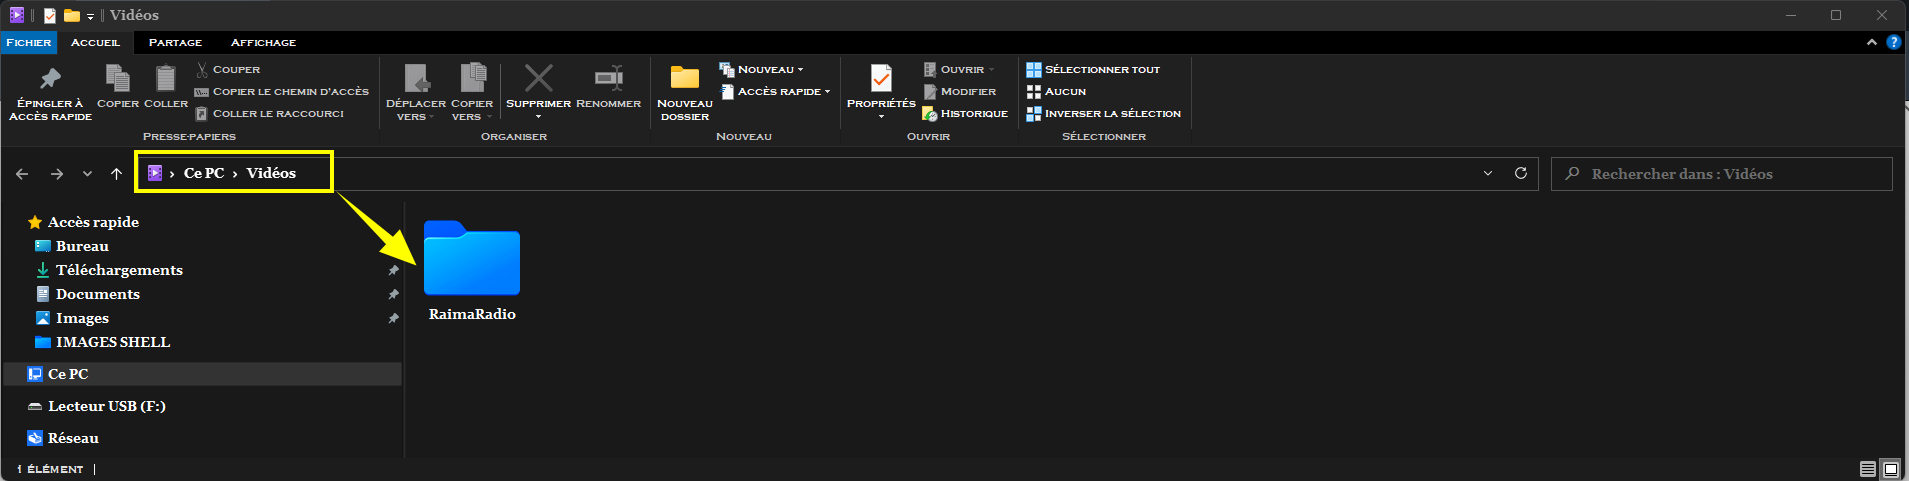Click Inverser la sélection
Image resolution: width=1909 pixels, height=481 pixels.
point(1104,113)
